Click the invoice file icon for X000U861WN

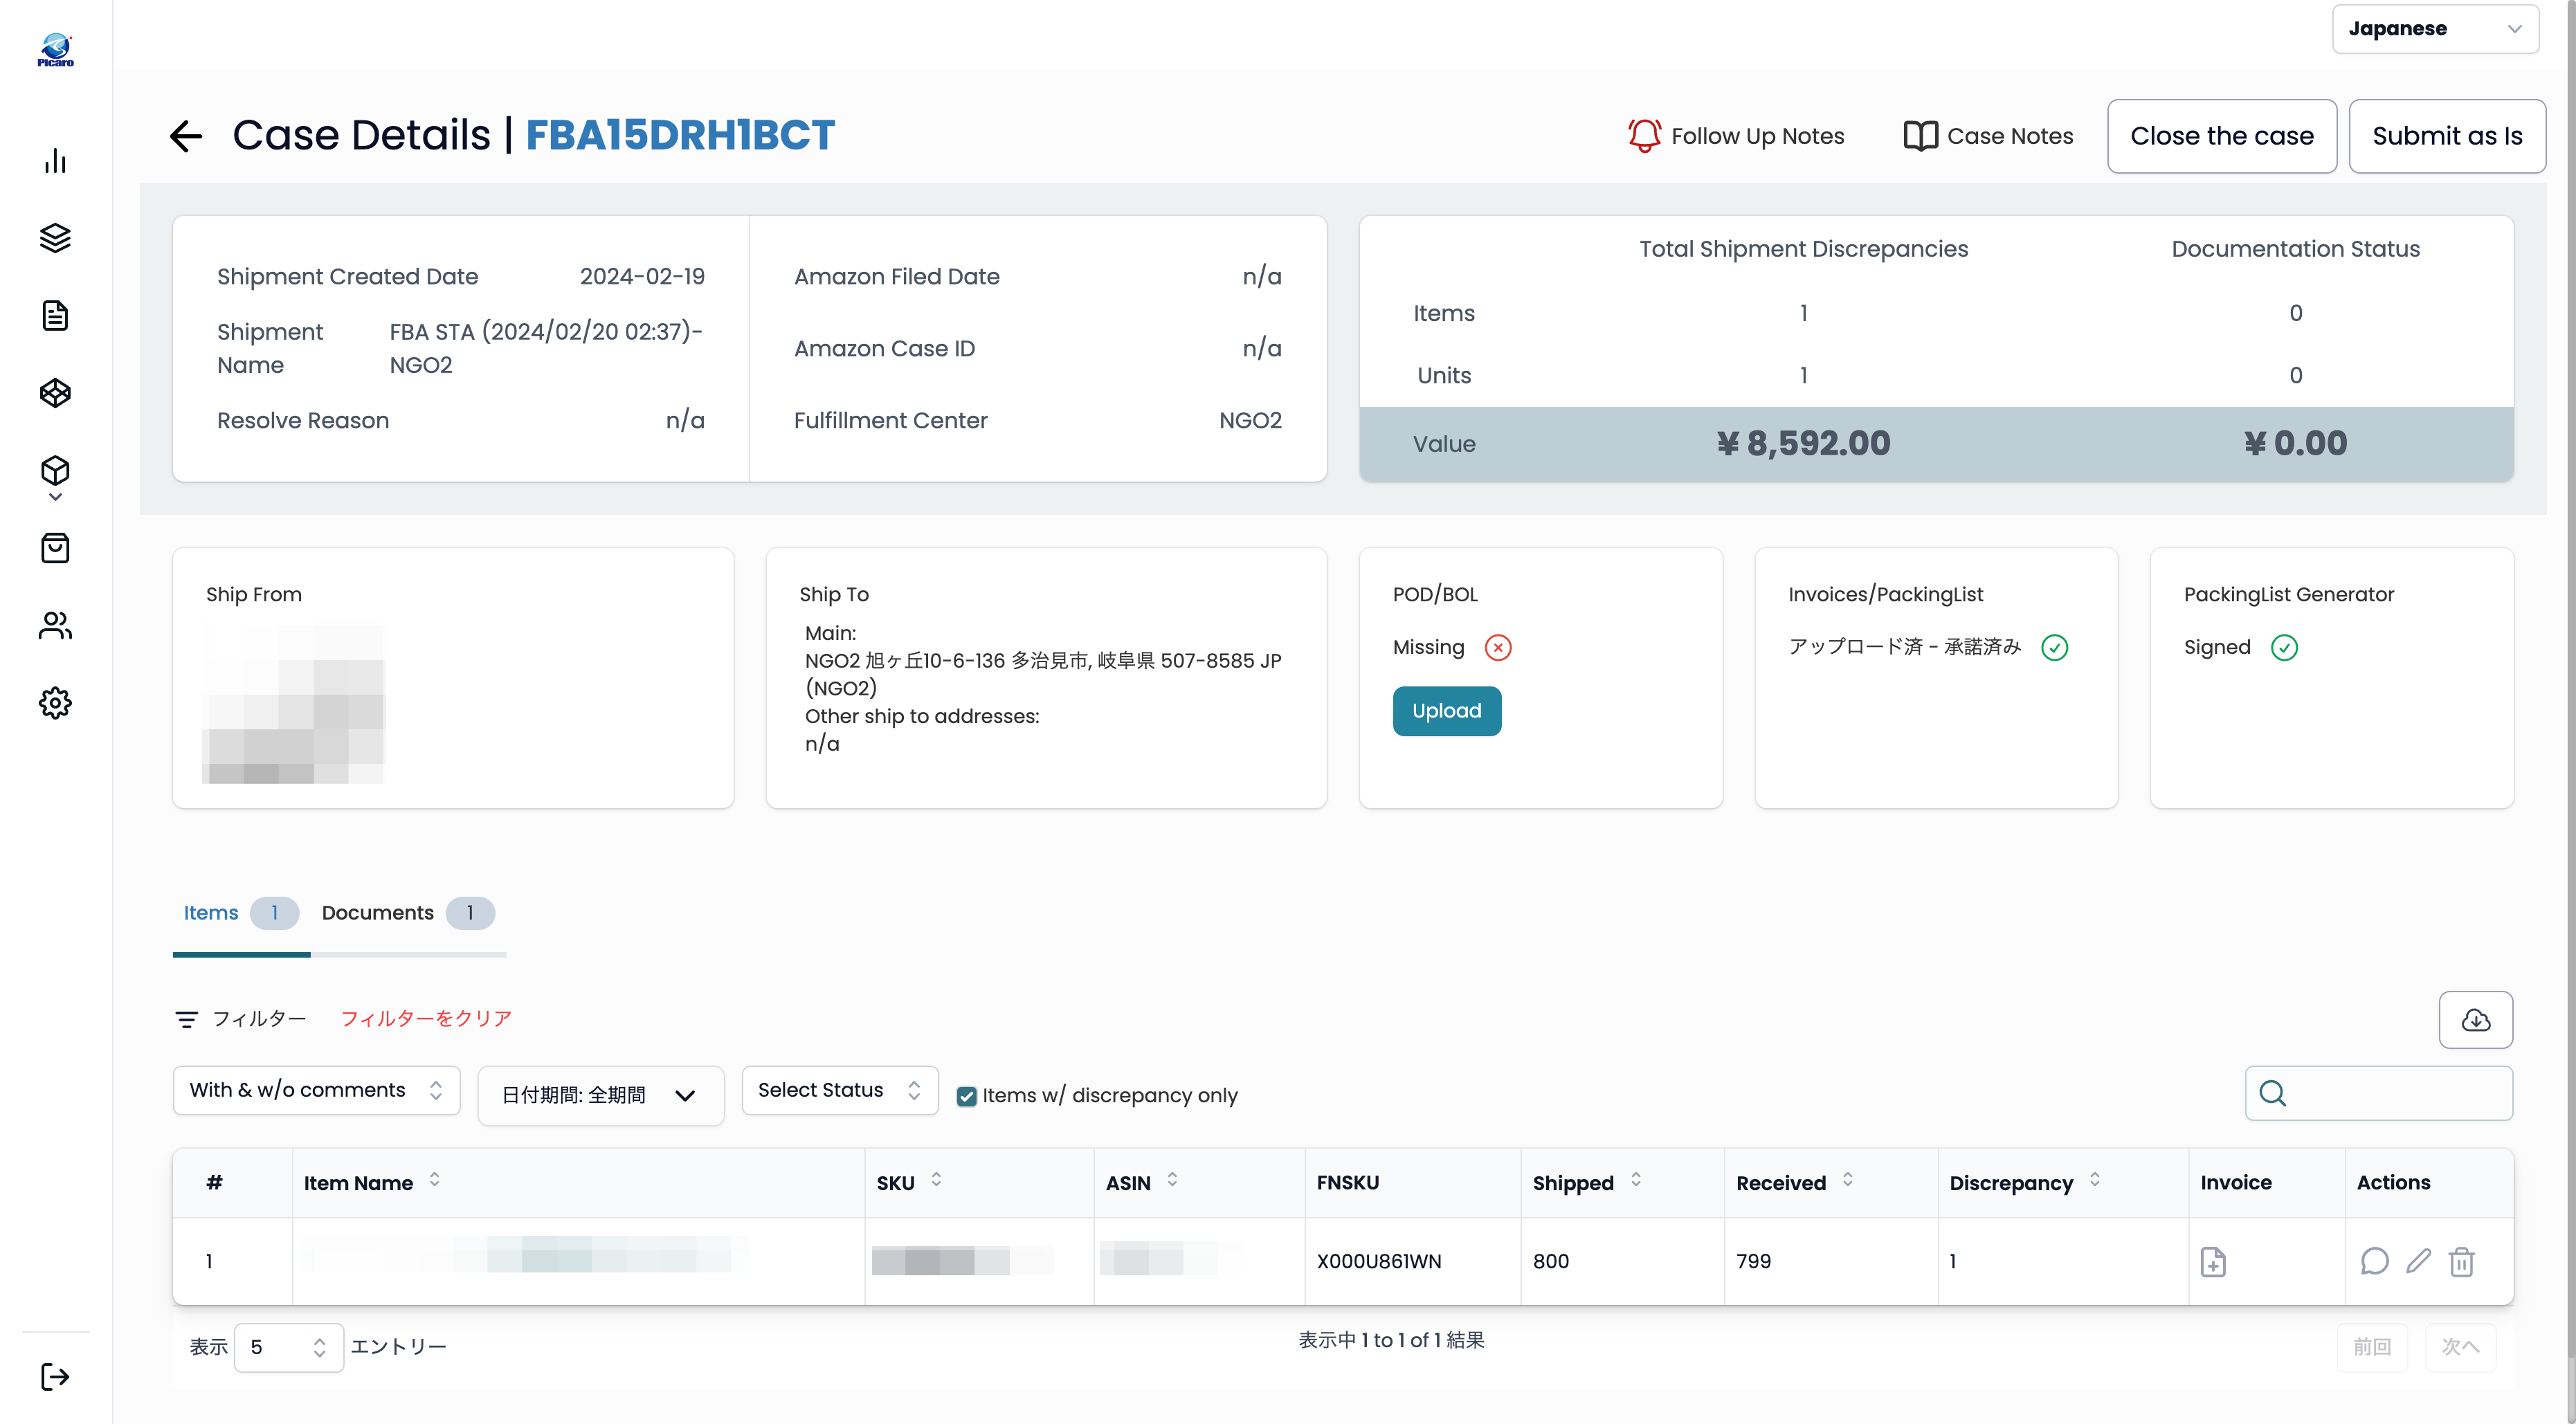point(2213,1262)
